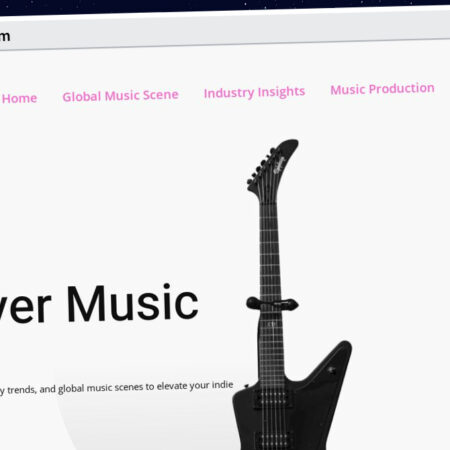Open the Home navigation link

(x=19, y=98)
